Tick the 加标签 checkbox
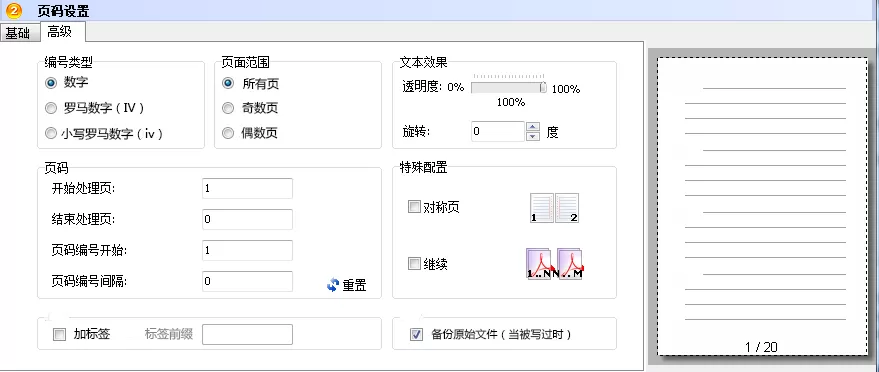 click(59, 335)
